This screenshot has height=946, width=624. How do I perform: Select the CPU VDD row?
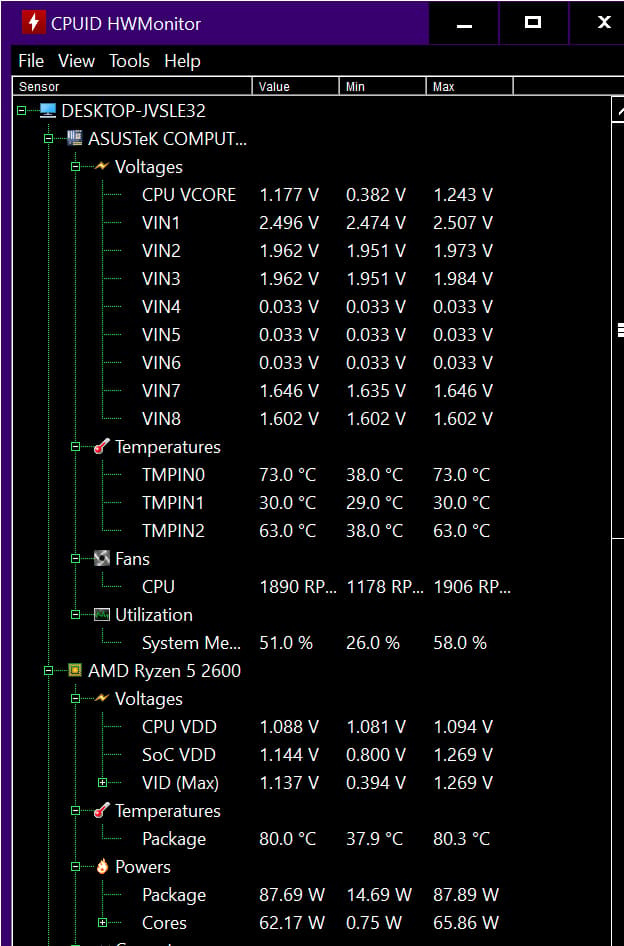click(x=317, y=727)
